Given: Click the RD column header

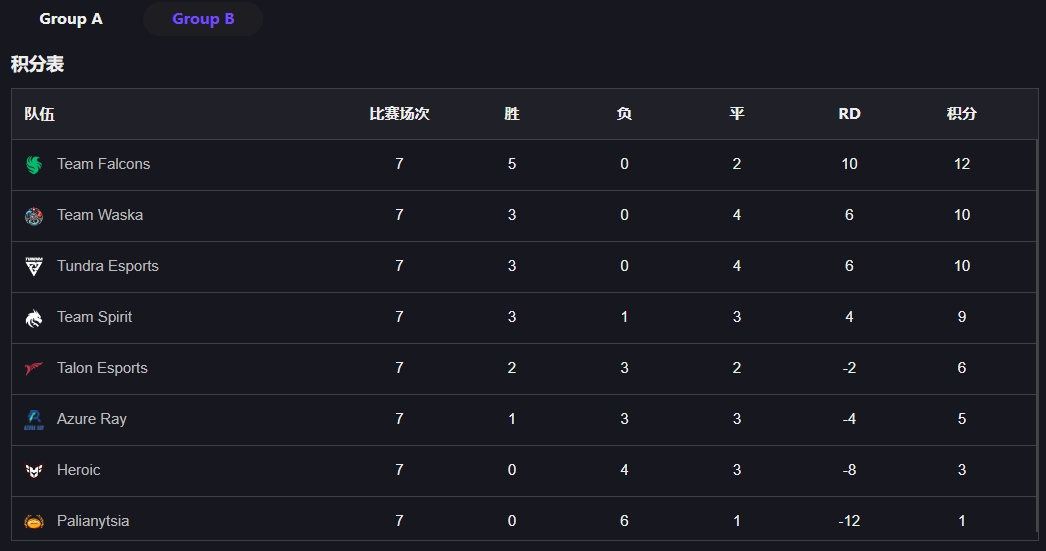Looking at the screenshot, I should 849,114.
